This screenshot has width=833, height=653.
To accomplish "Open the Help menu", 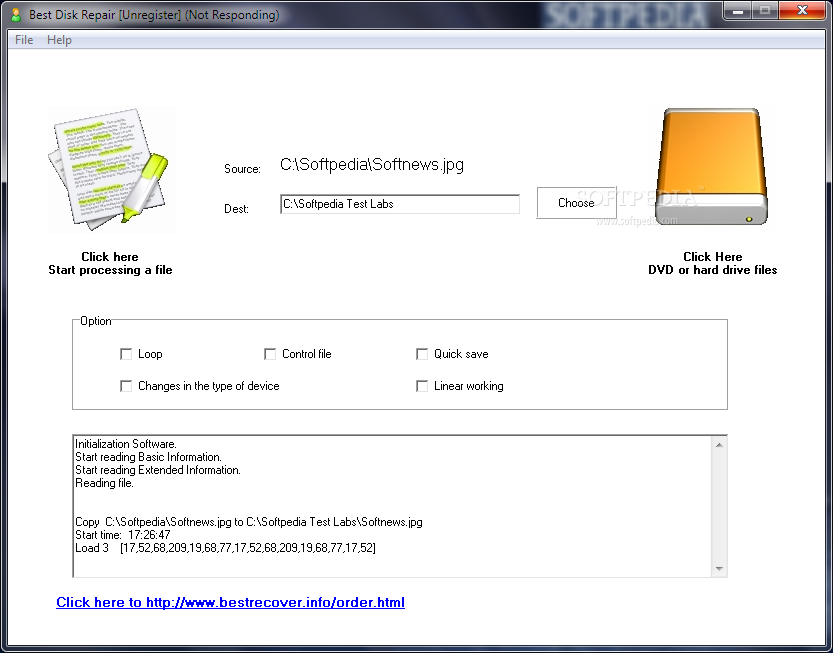I will click(x=59, y=40).
